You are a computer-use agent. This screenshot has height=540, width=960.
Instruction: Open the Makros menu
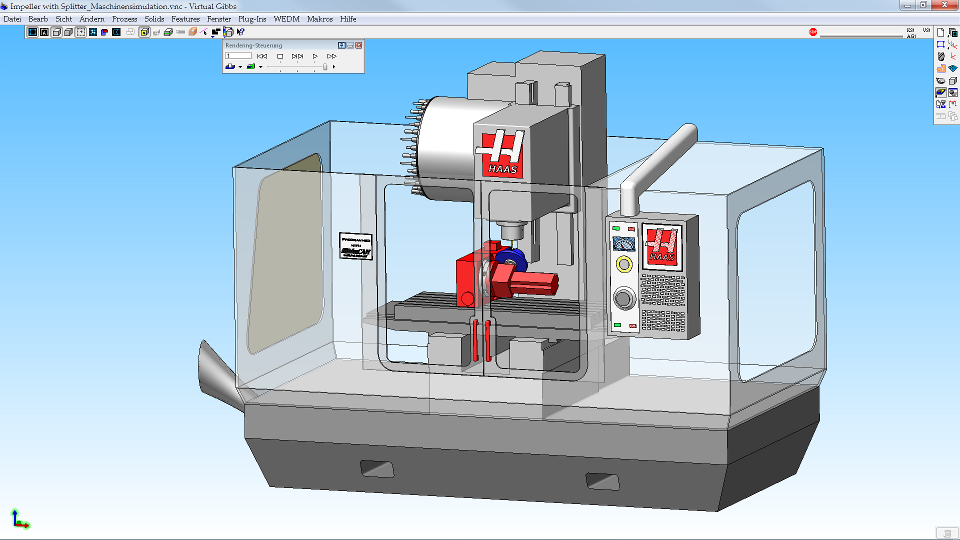pyautogui.click(x=320, y=19)
